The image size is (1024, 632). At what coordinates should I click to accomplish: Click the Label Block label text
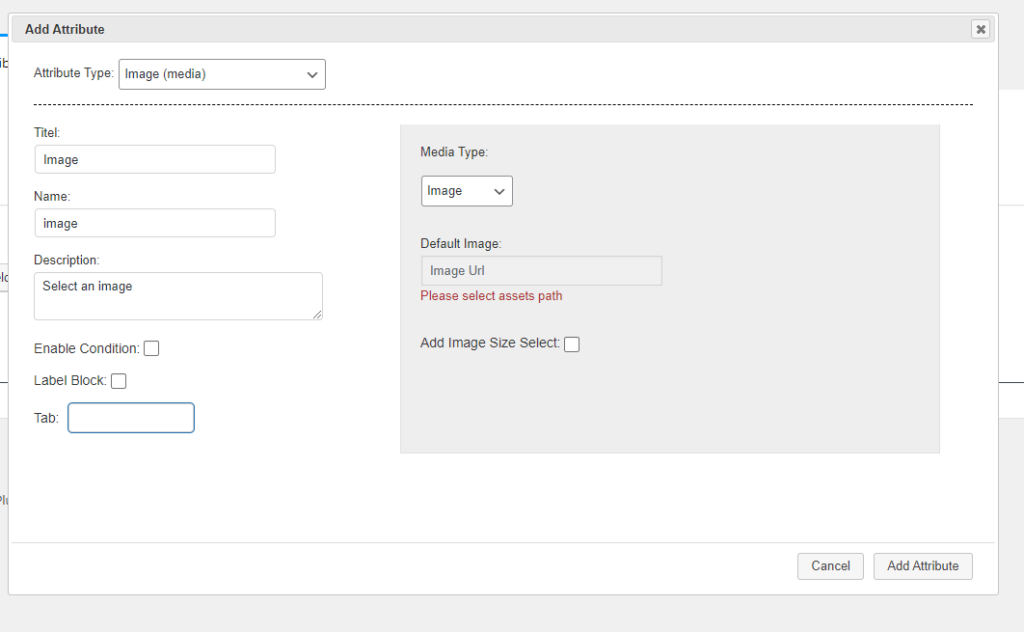pyautogui.click(x=70, y=381)
